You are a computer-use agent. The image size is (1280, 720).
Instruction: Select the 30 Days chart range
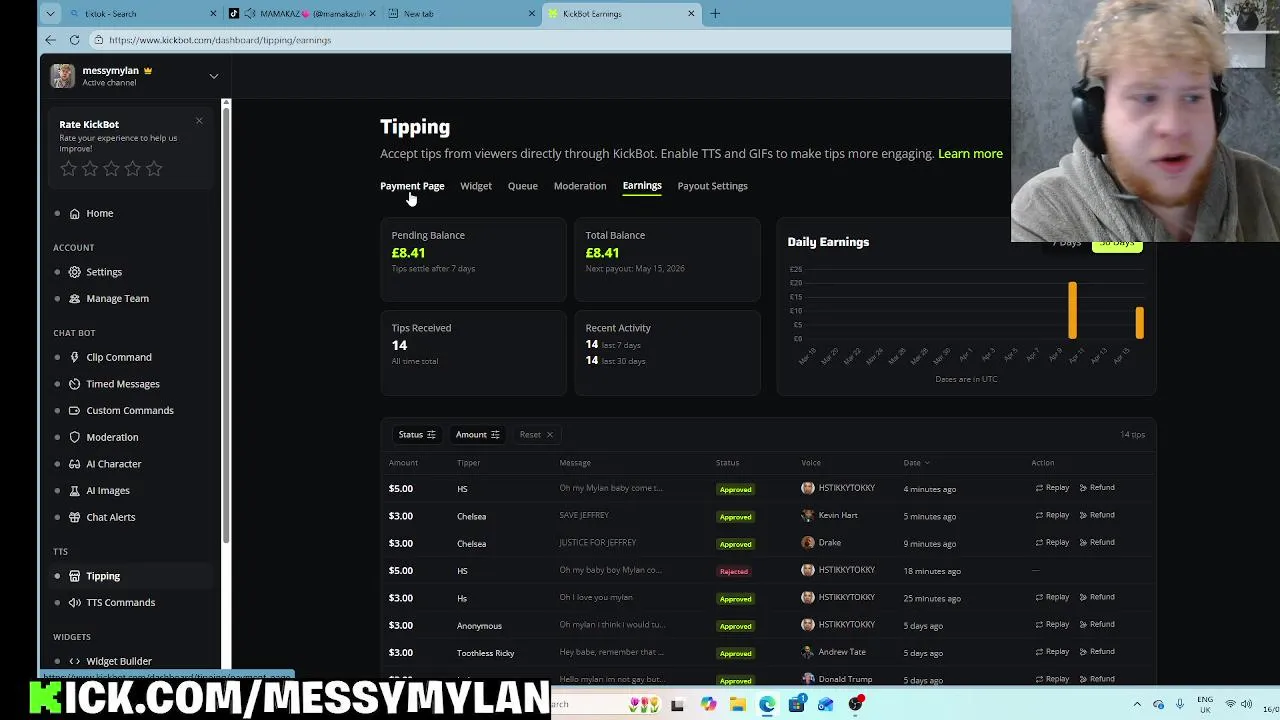pos(1117,243)
